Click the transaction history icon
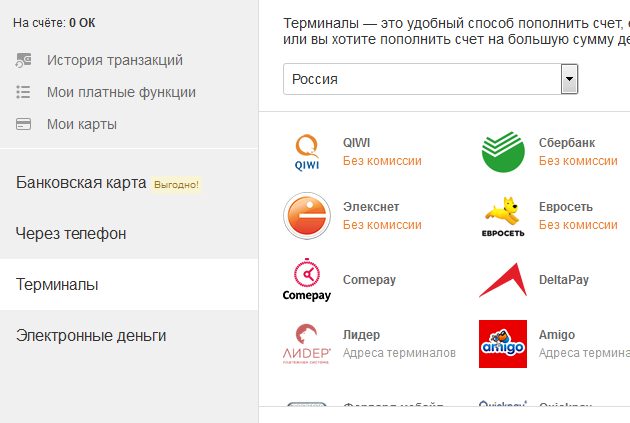630x423 pixels. point(23,60)
